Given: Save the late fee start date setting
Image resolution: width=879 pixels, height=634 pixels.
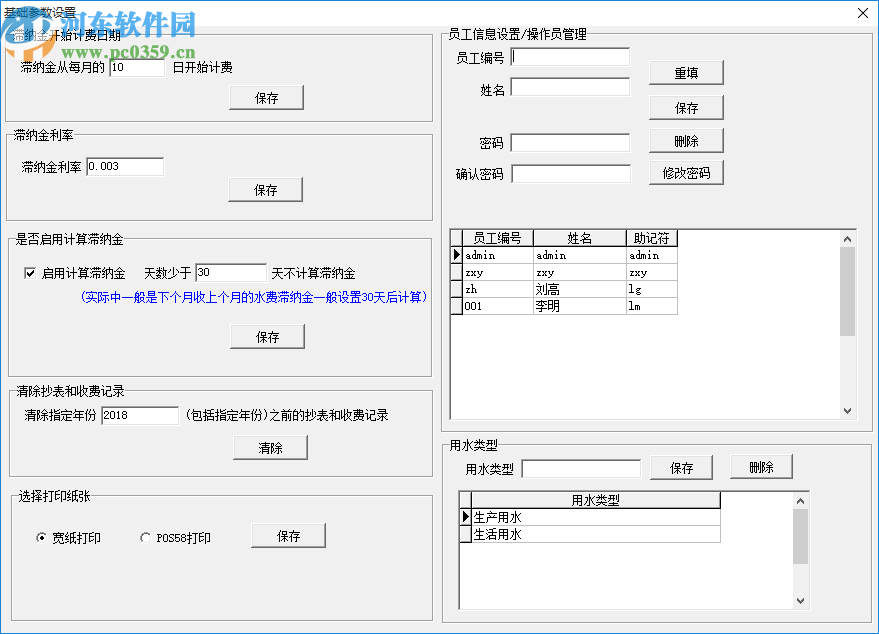Looking at the screenshot, I should coord(266,97).
